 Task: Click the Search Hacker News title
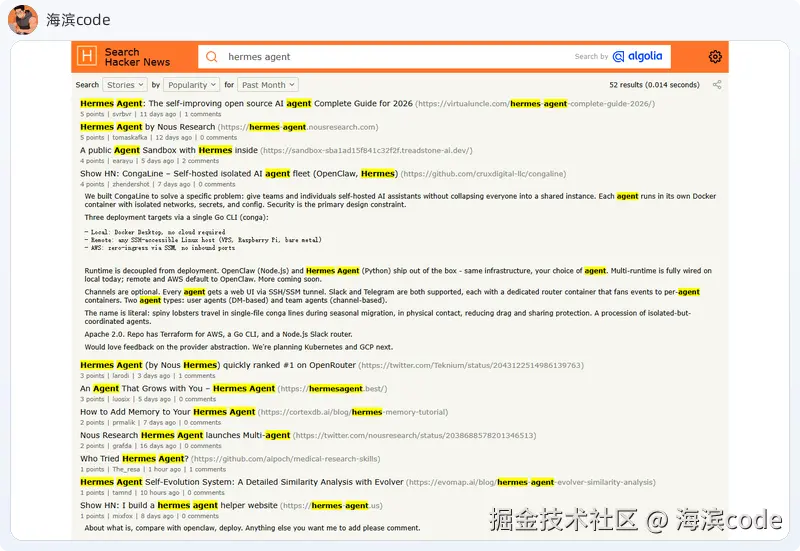click(x=137, y=57)
